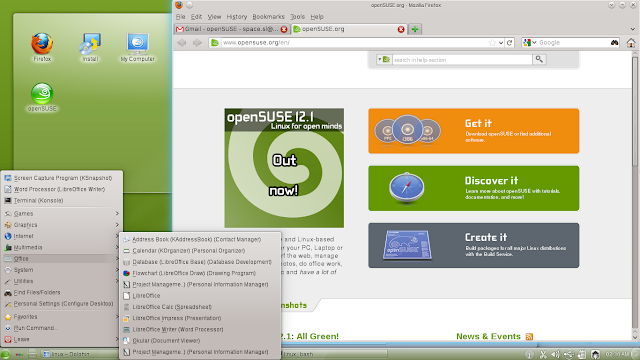This screenshot has width=640, height=360.
Task: Open Okular (Document Viewer)
Action: [x=200, y=340]
